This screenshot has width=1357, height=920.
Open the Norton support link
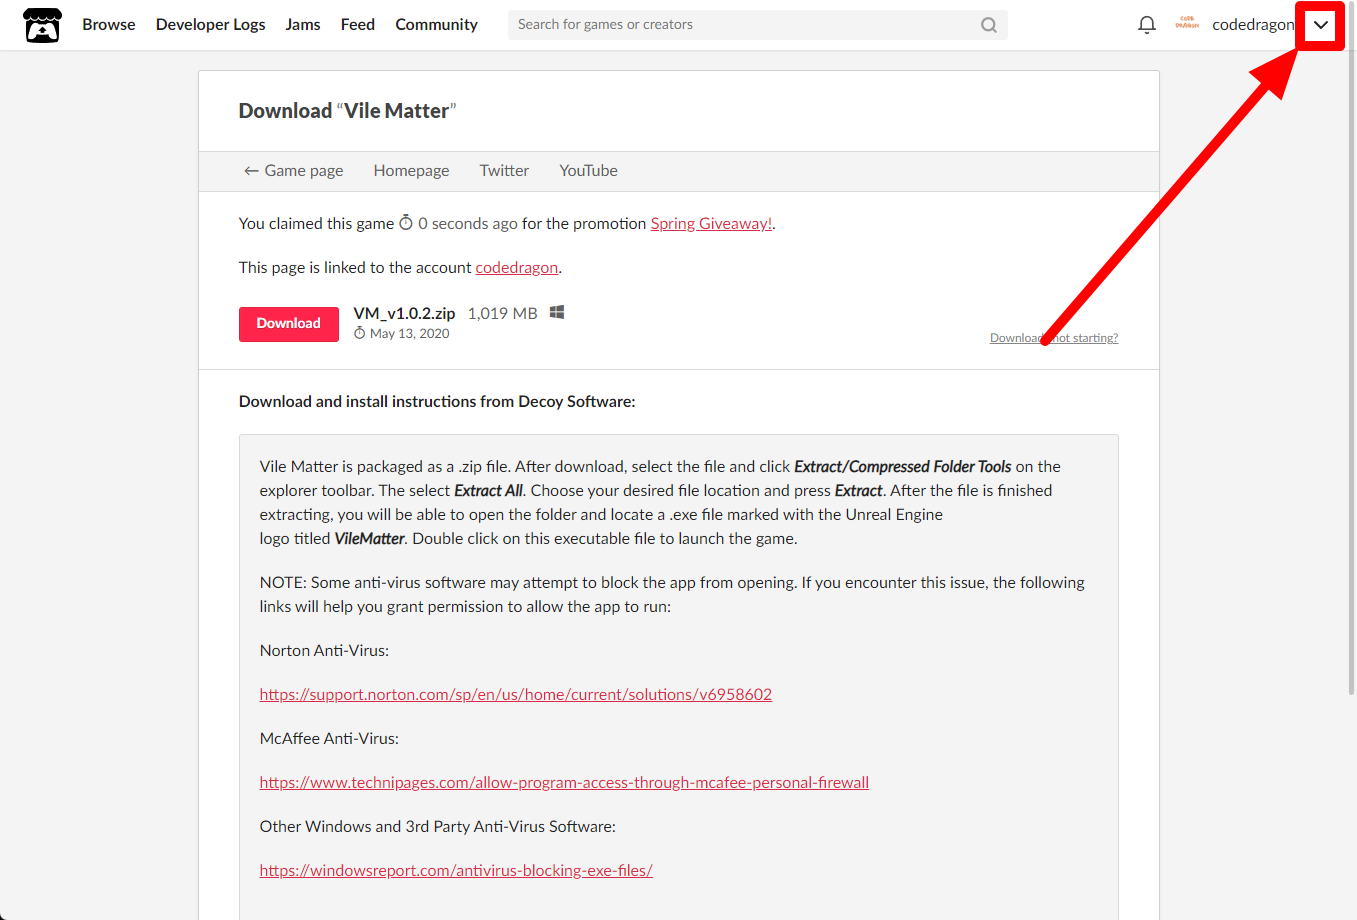[516, 695]
